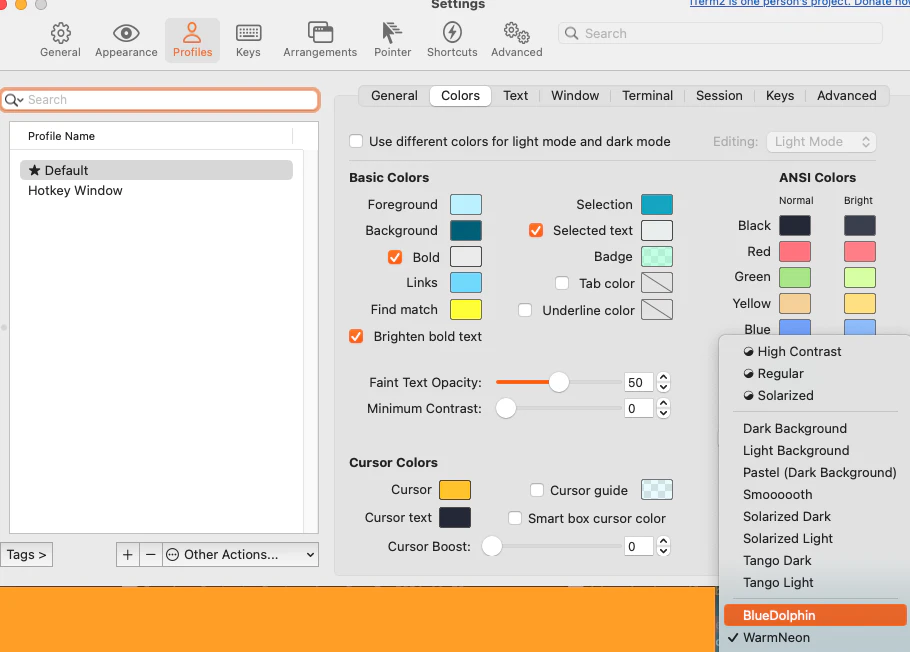Open the Light Mode editing dropdown
The height and width of the screenshot is (652, 910).
[821, 142]
